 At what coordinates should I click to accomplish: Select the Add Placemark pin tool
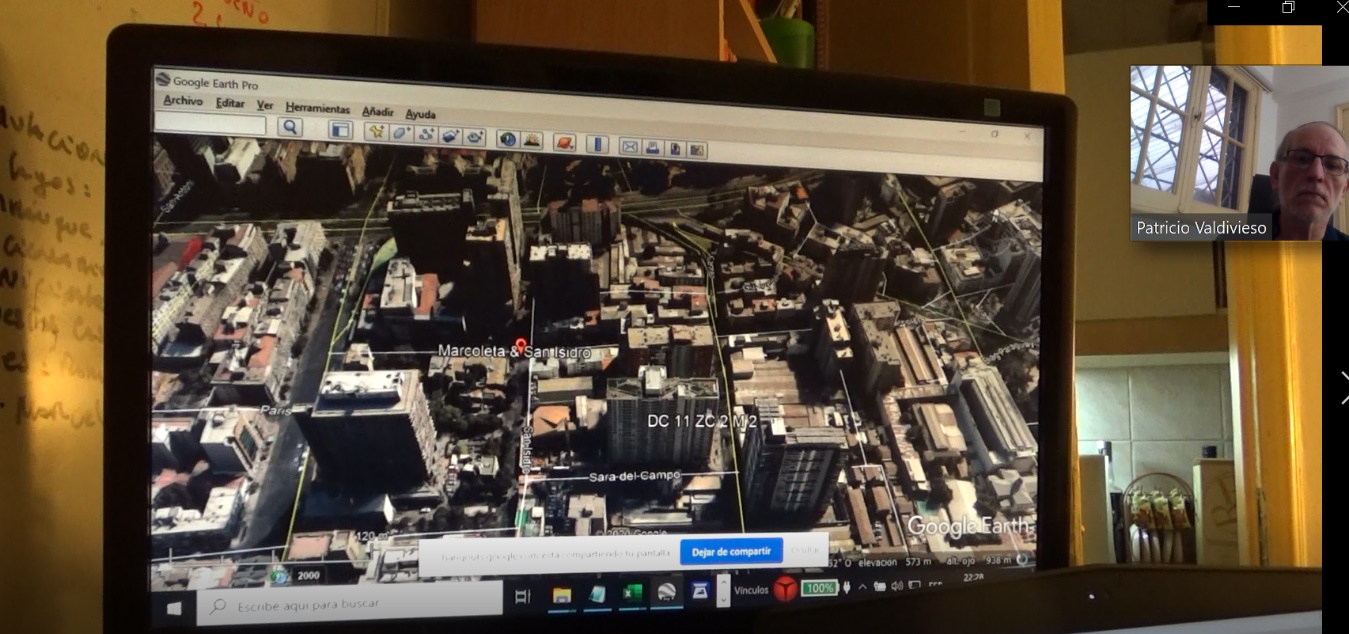click(x=376, y=131)
